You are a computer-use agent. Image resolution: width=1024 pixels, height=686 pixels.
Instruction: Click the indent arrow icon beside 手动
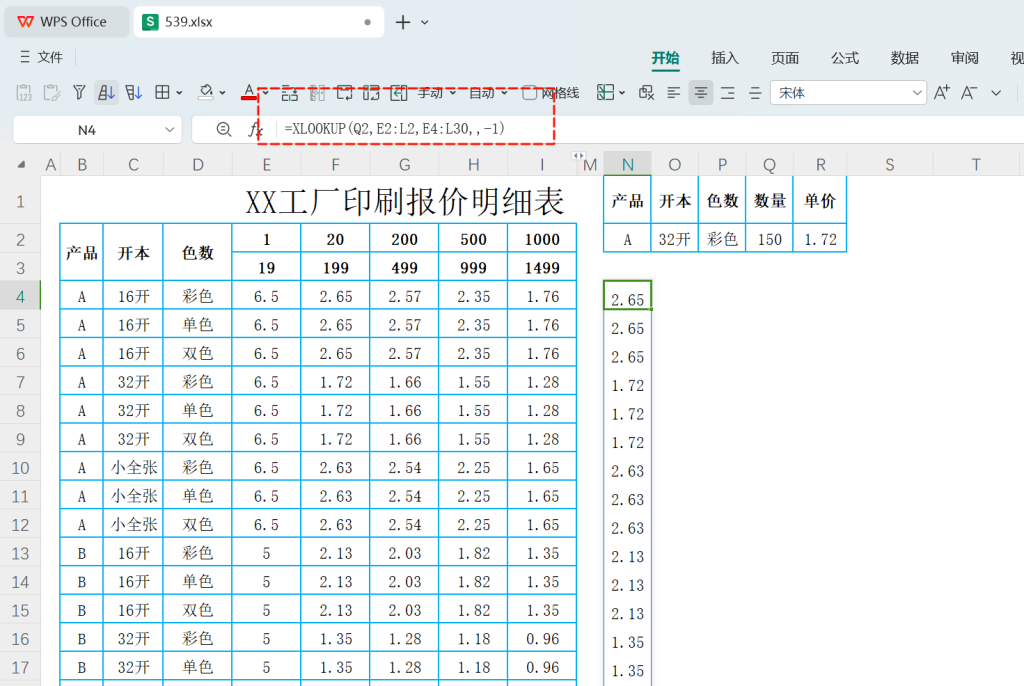(x=398, y=93)
